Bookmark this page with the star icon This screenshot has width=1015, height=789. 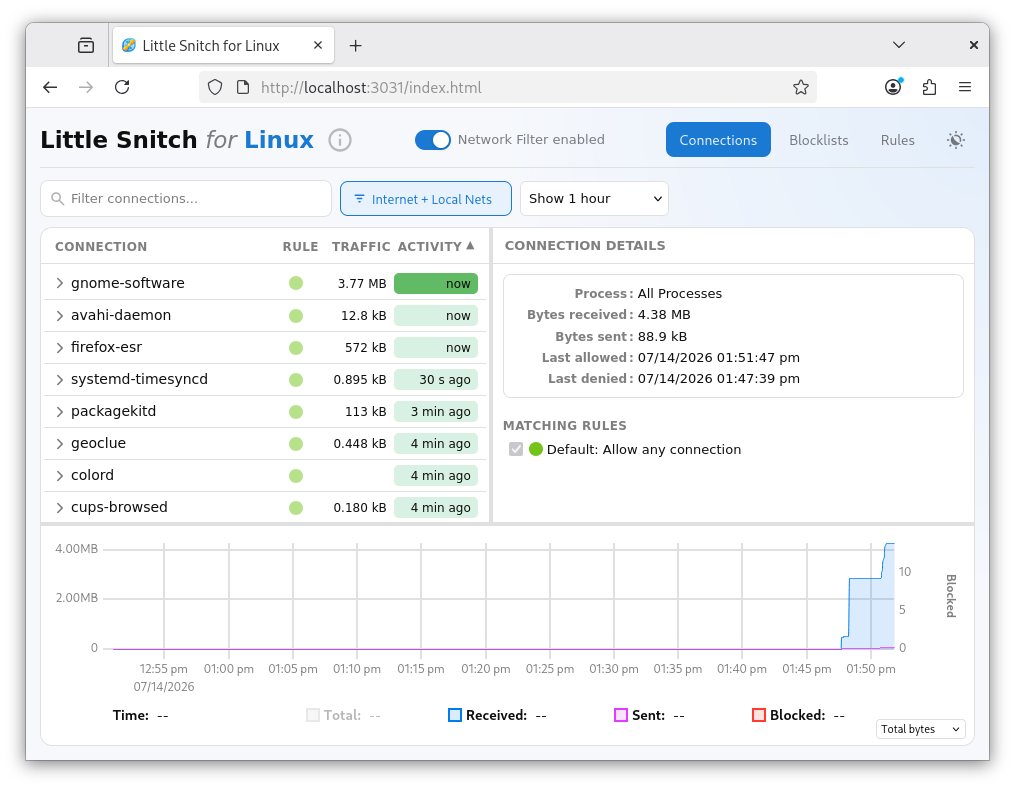[801, 87]
